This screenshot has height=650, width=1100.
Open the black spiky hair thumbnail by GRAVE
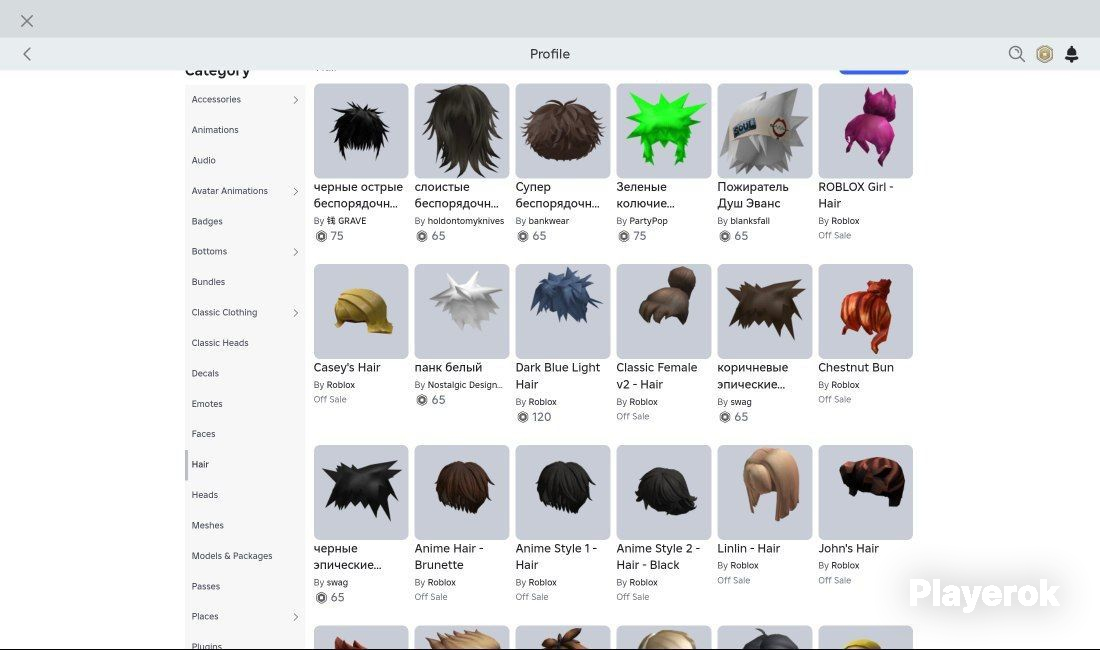click(361, 130)
